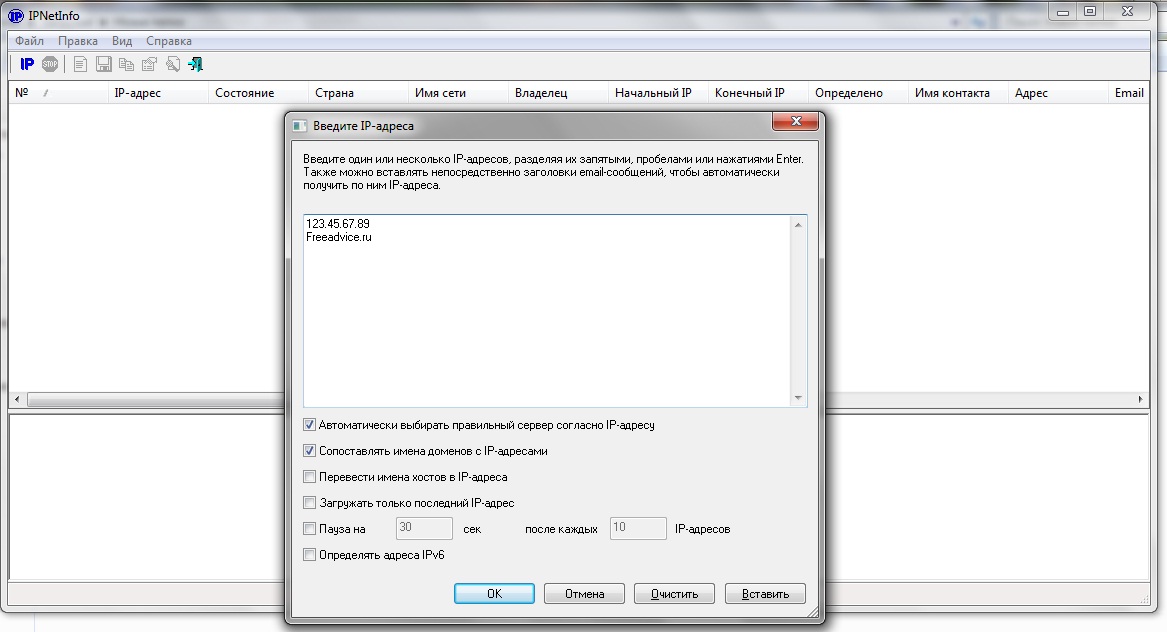
Task: Click the OK button
Action: tap(494, 593)
